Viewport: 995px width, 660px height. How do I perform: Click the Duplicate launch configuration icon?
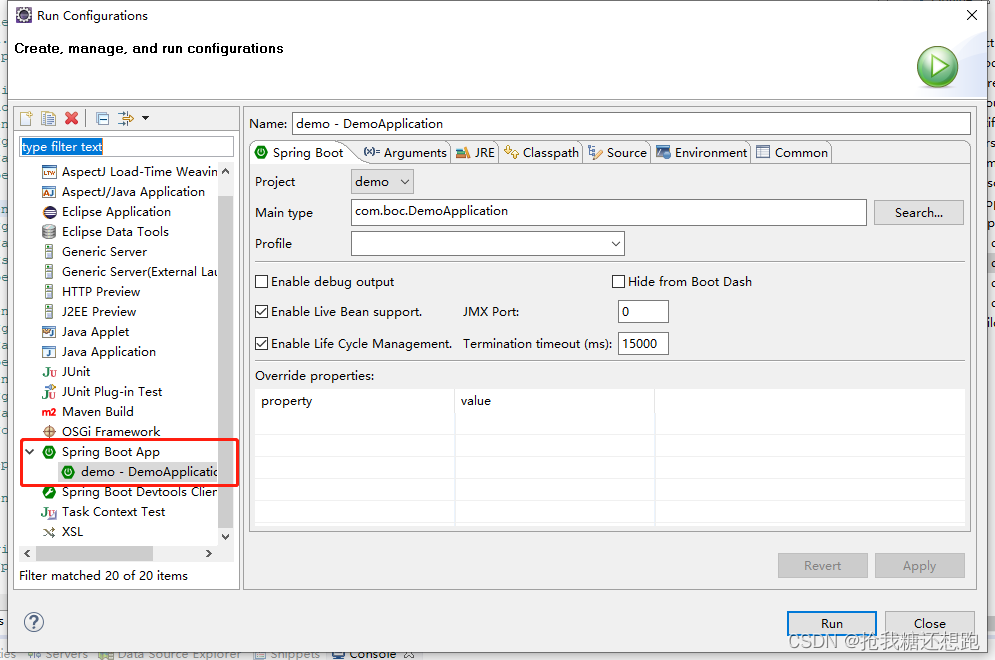[x=48, y=118]
